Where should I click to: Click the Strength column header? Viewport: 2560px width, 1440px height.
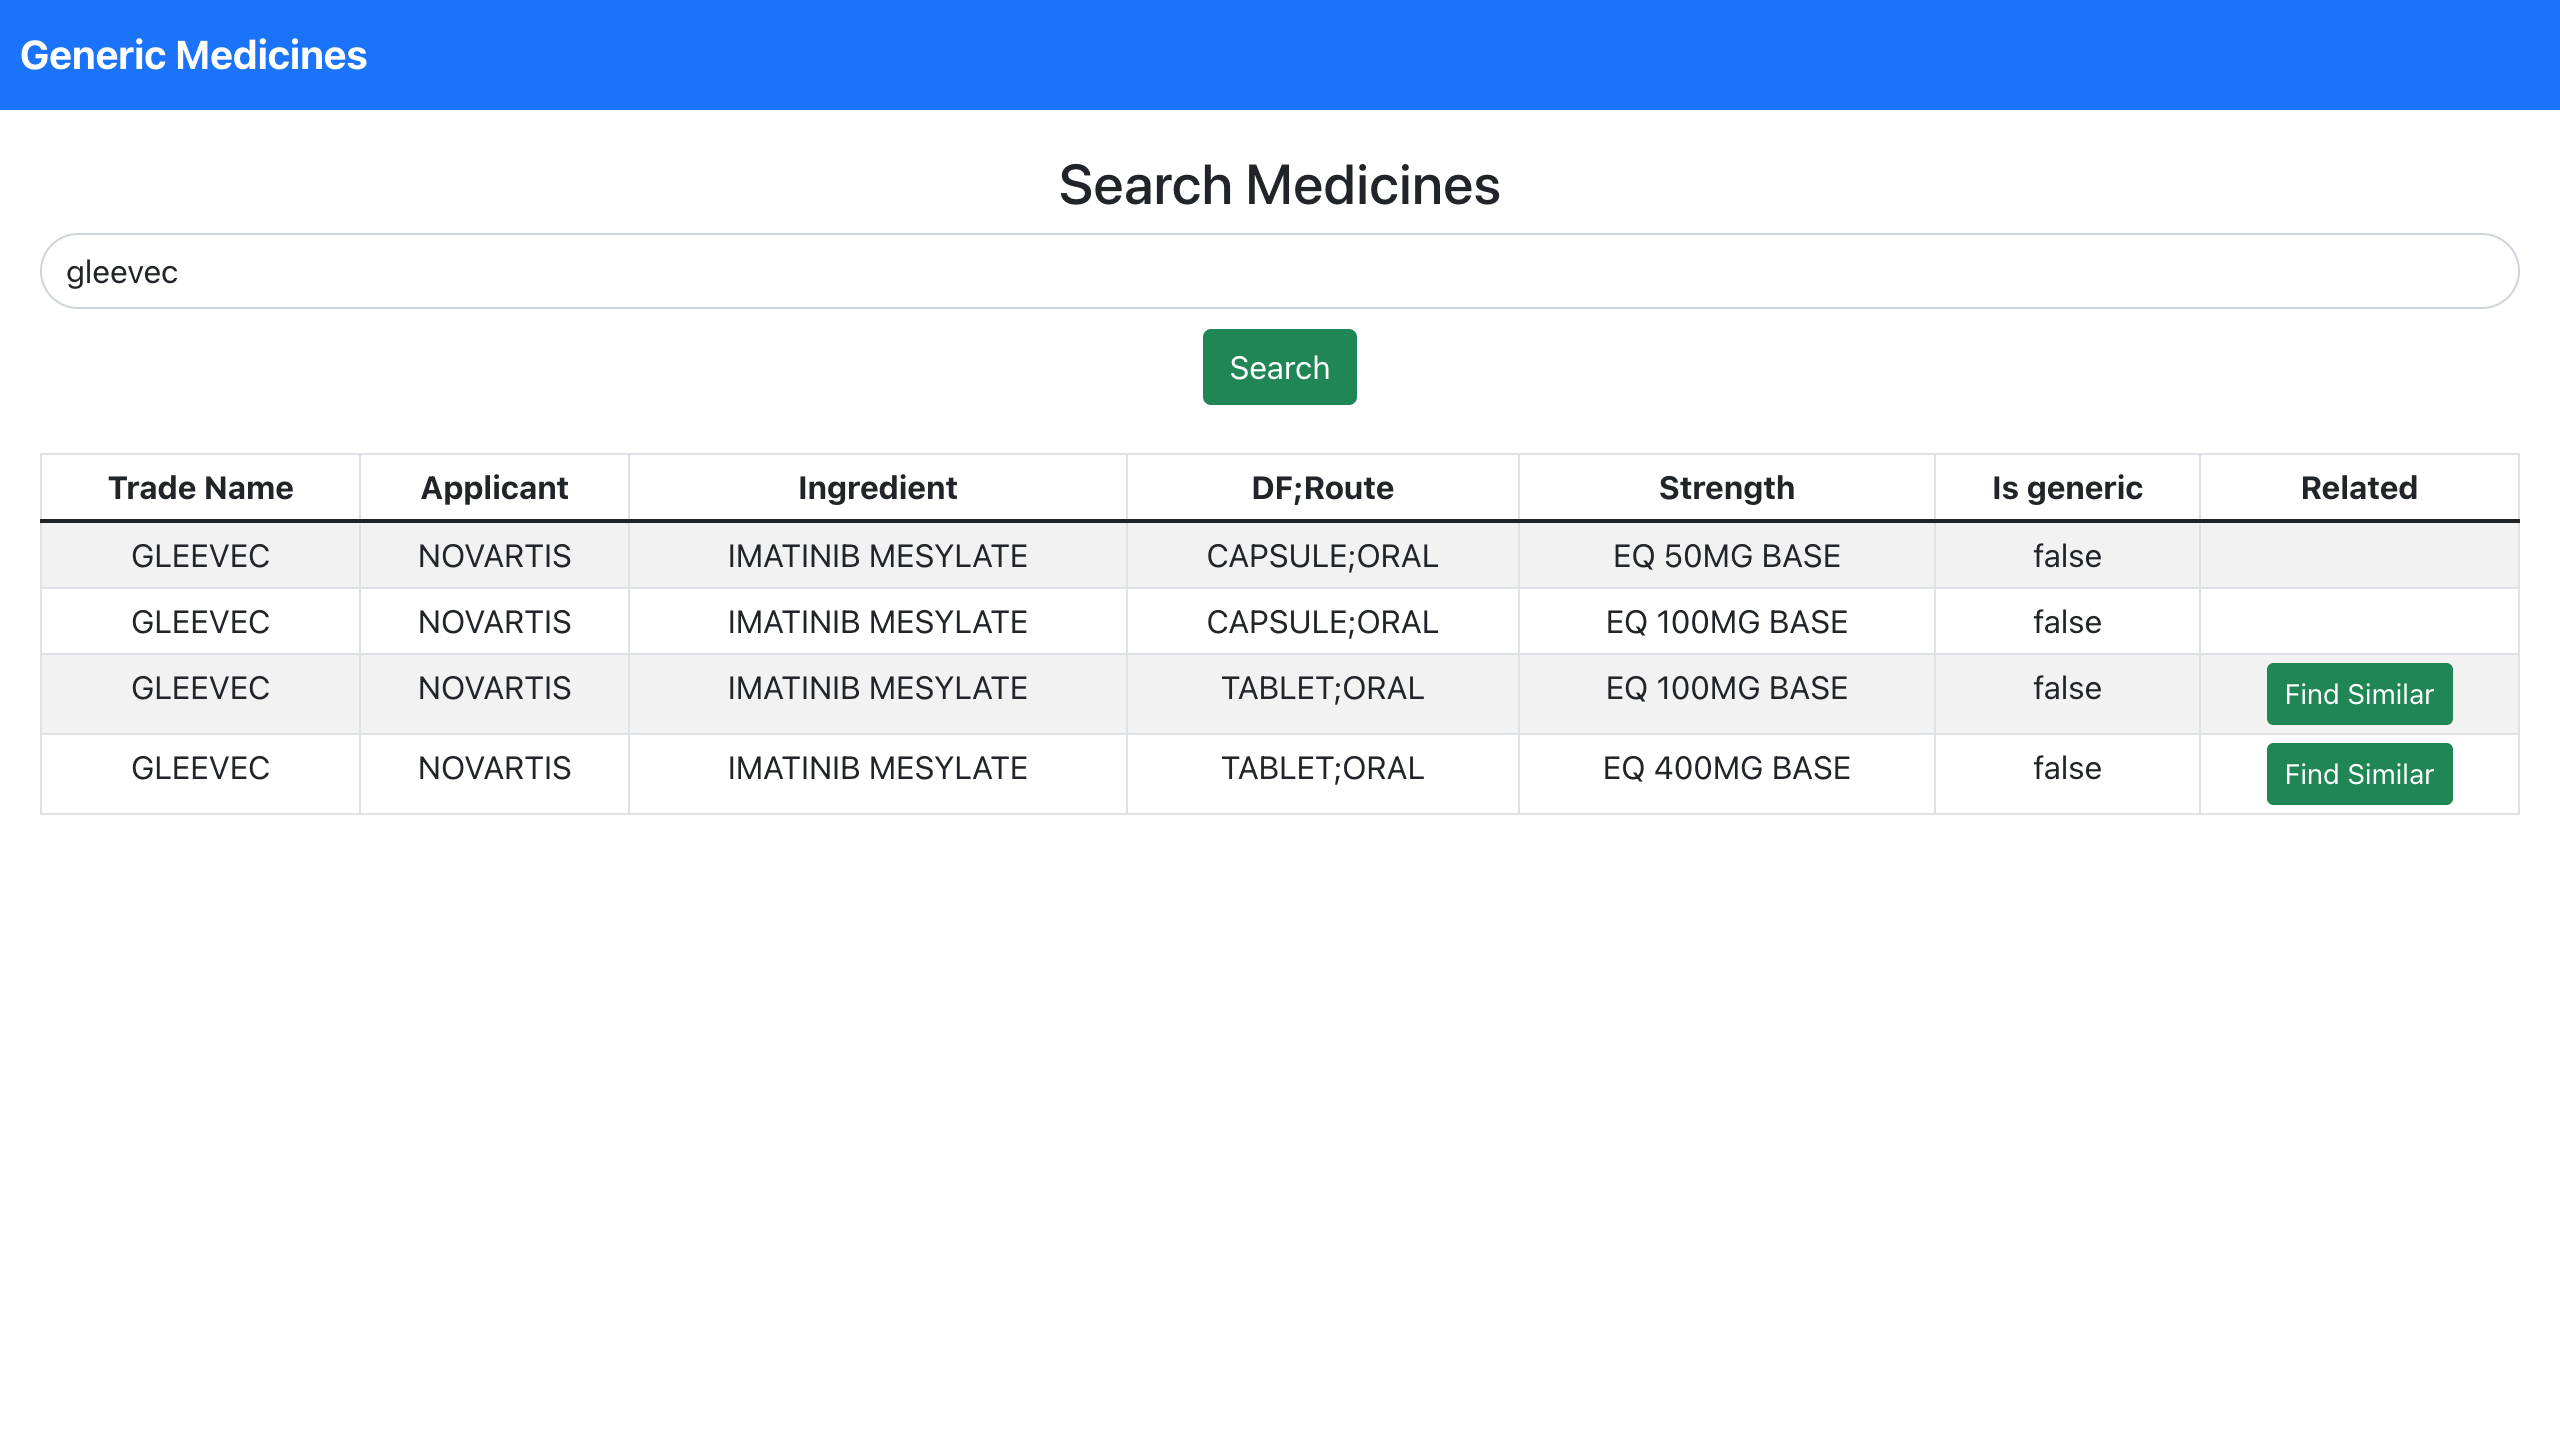coord(1726,488)
